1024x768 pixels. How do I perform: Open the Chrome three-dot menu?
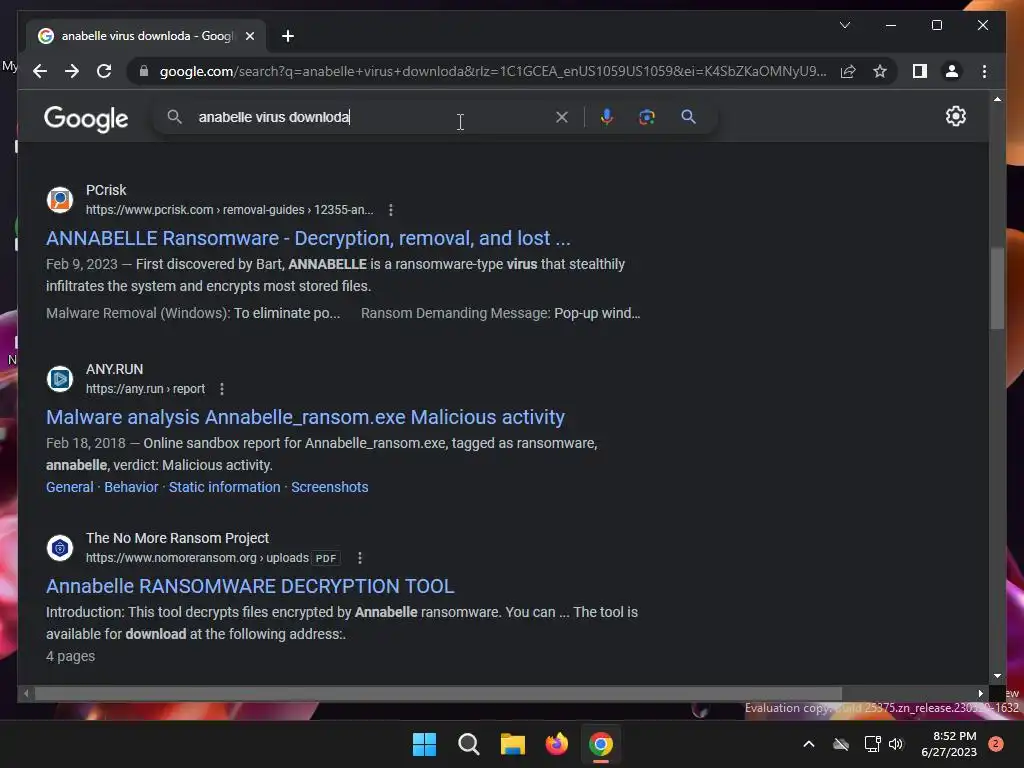coord(984,71)
